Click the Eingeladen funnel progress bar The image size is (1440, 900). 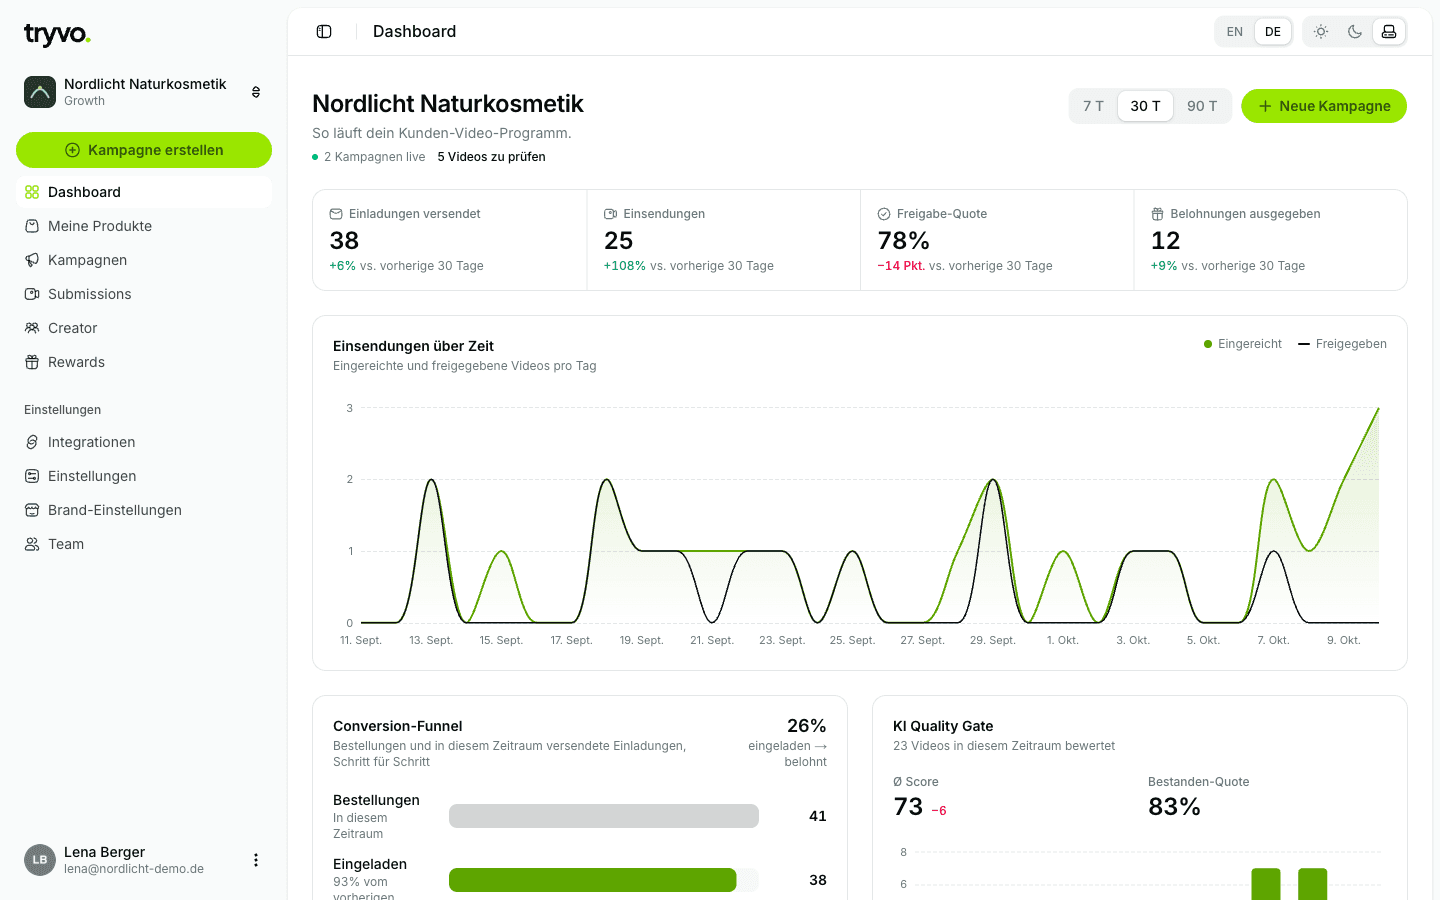click(x=604, y=880)
